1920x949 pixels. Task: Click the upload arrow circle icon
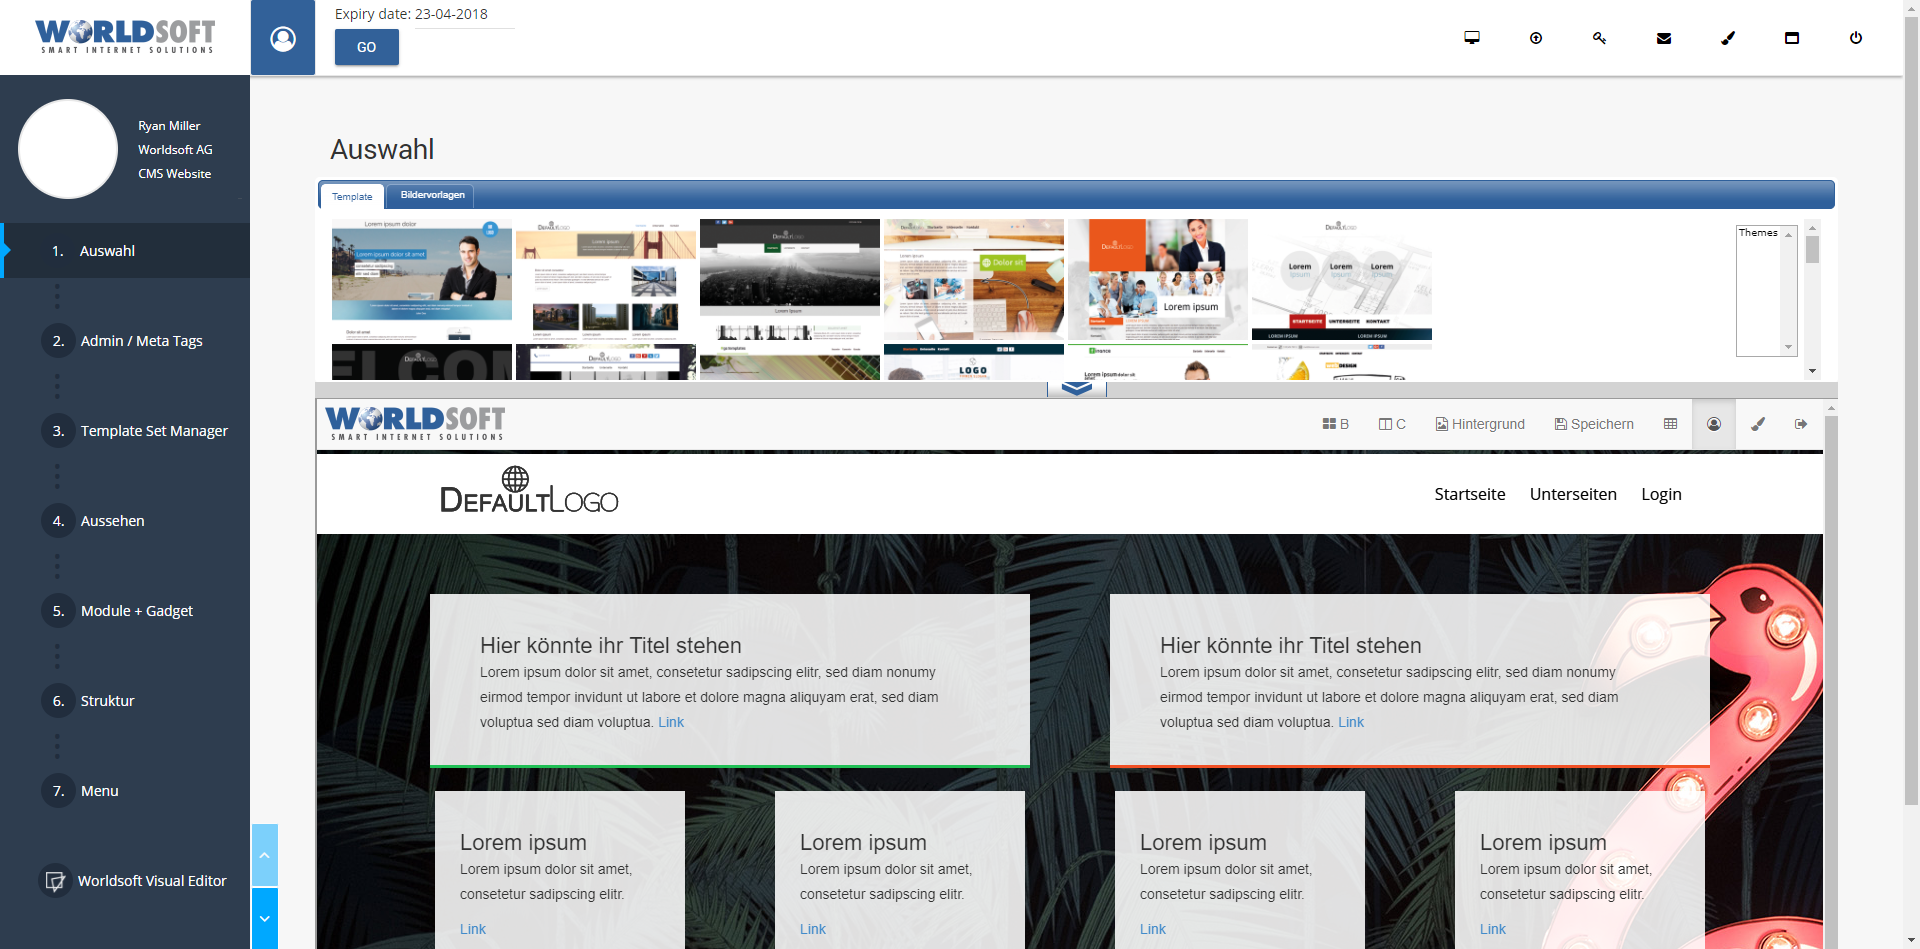coord(1536,38)
